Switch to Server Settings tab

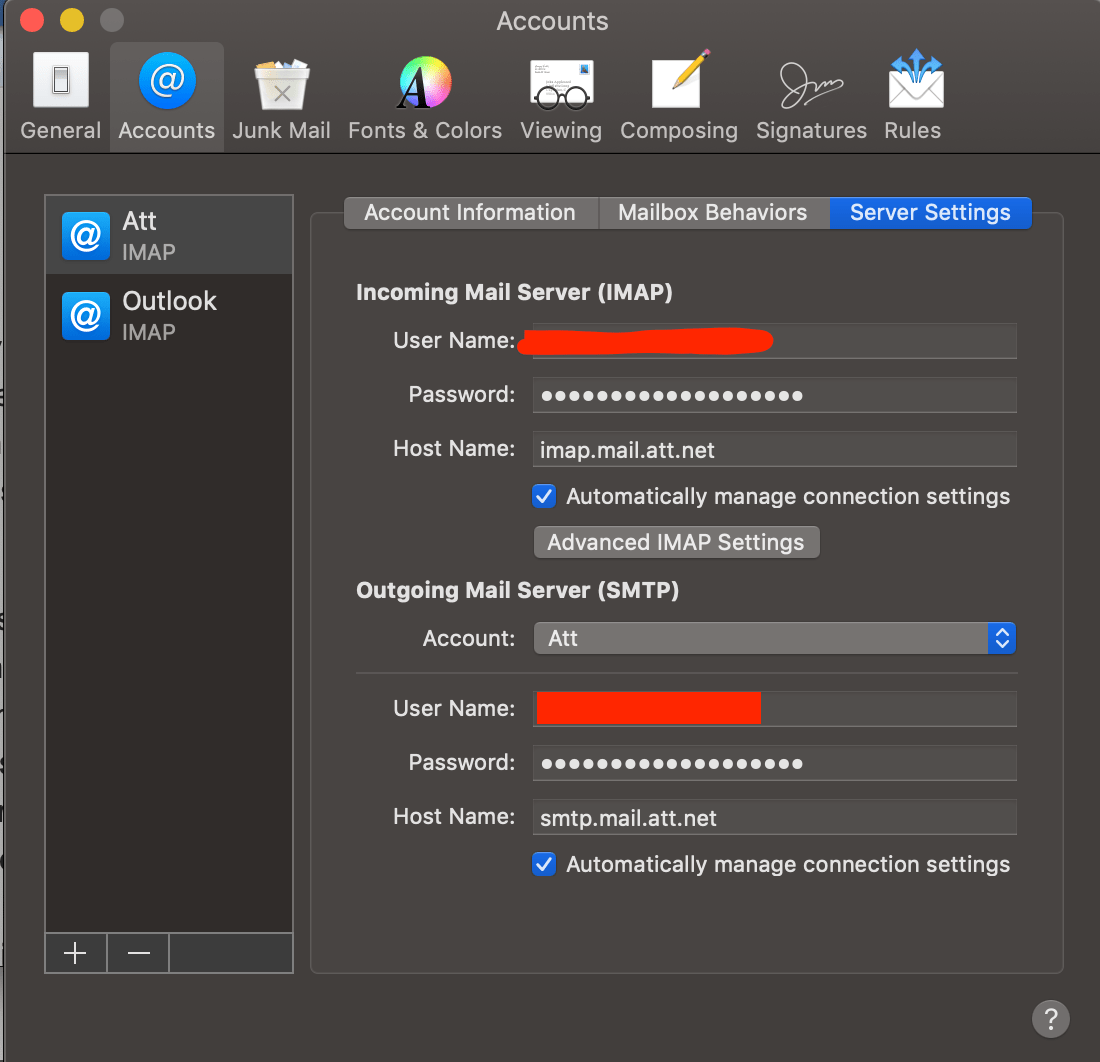pyautogui.click(x=930, y=213)
